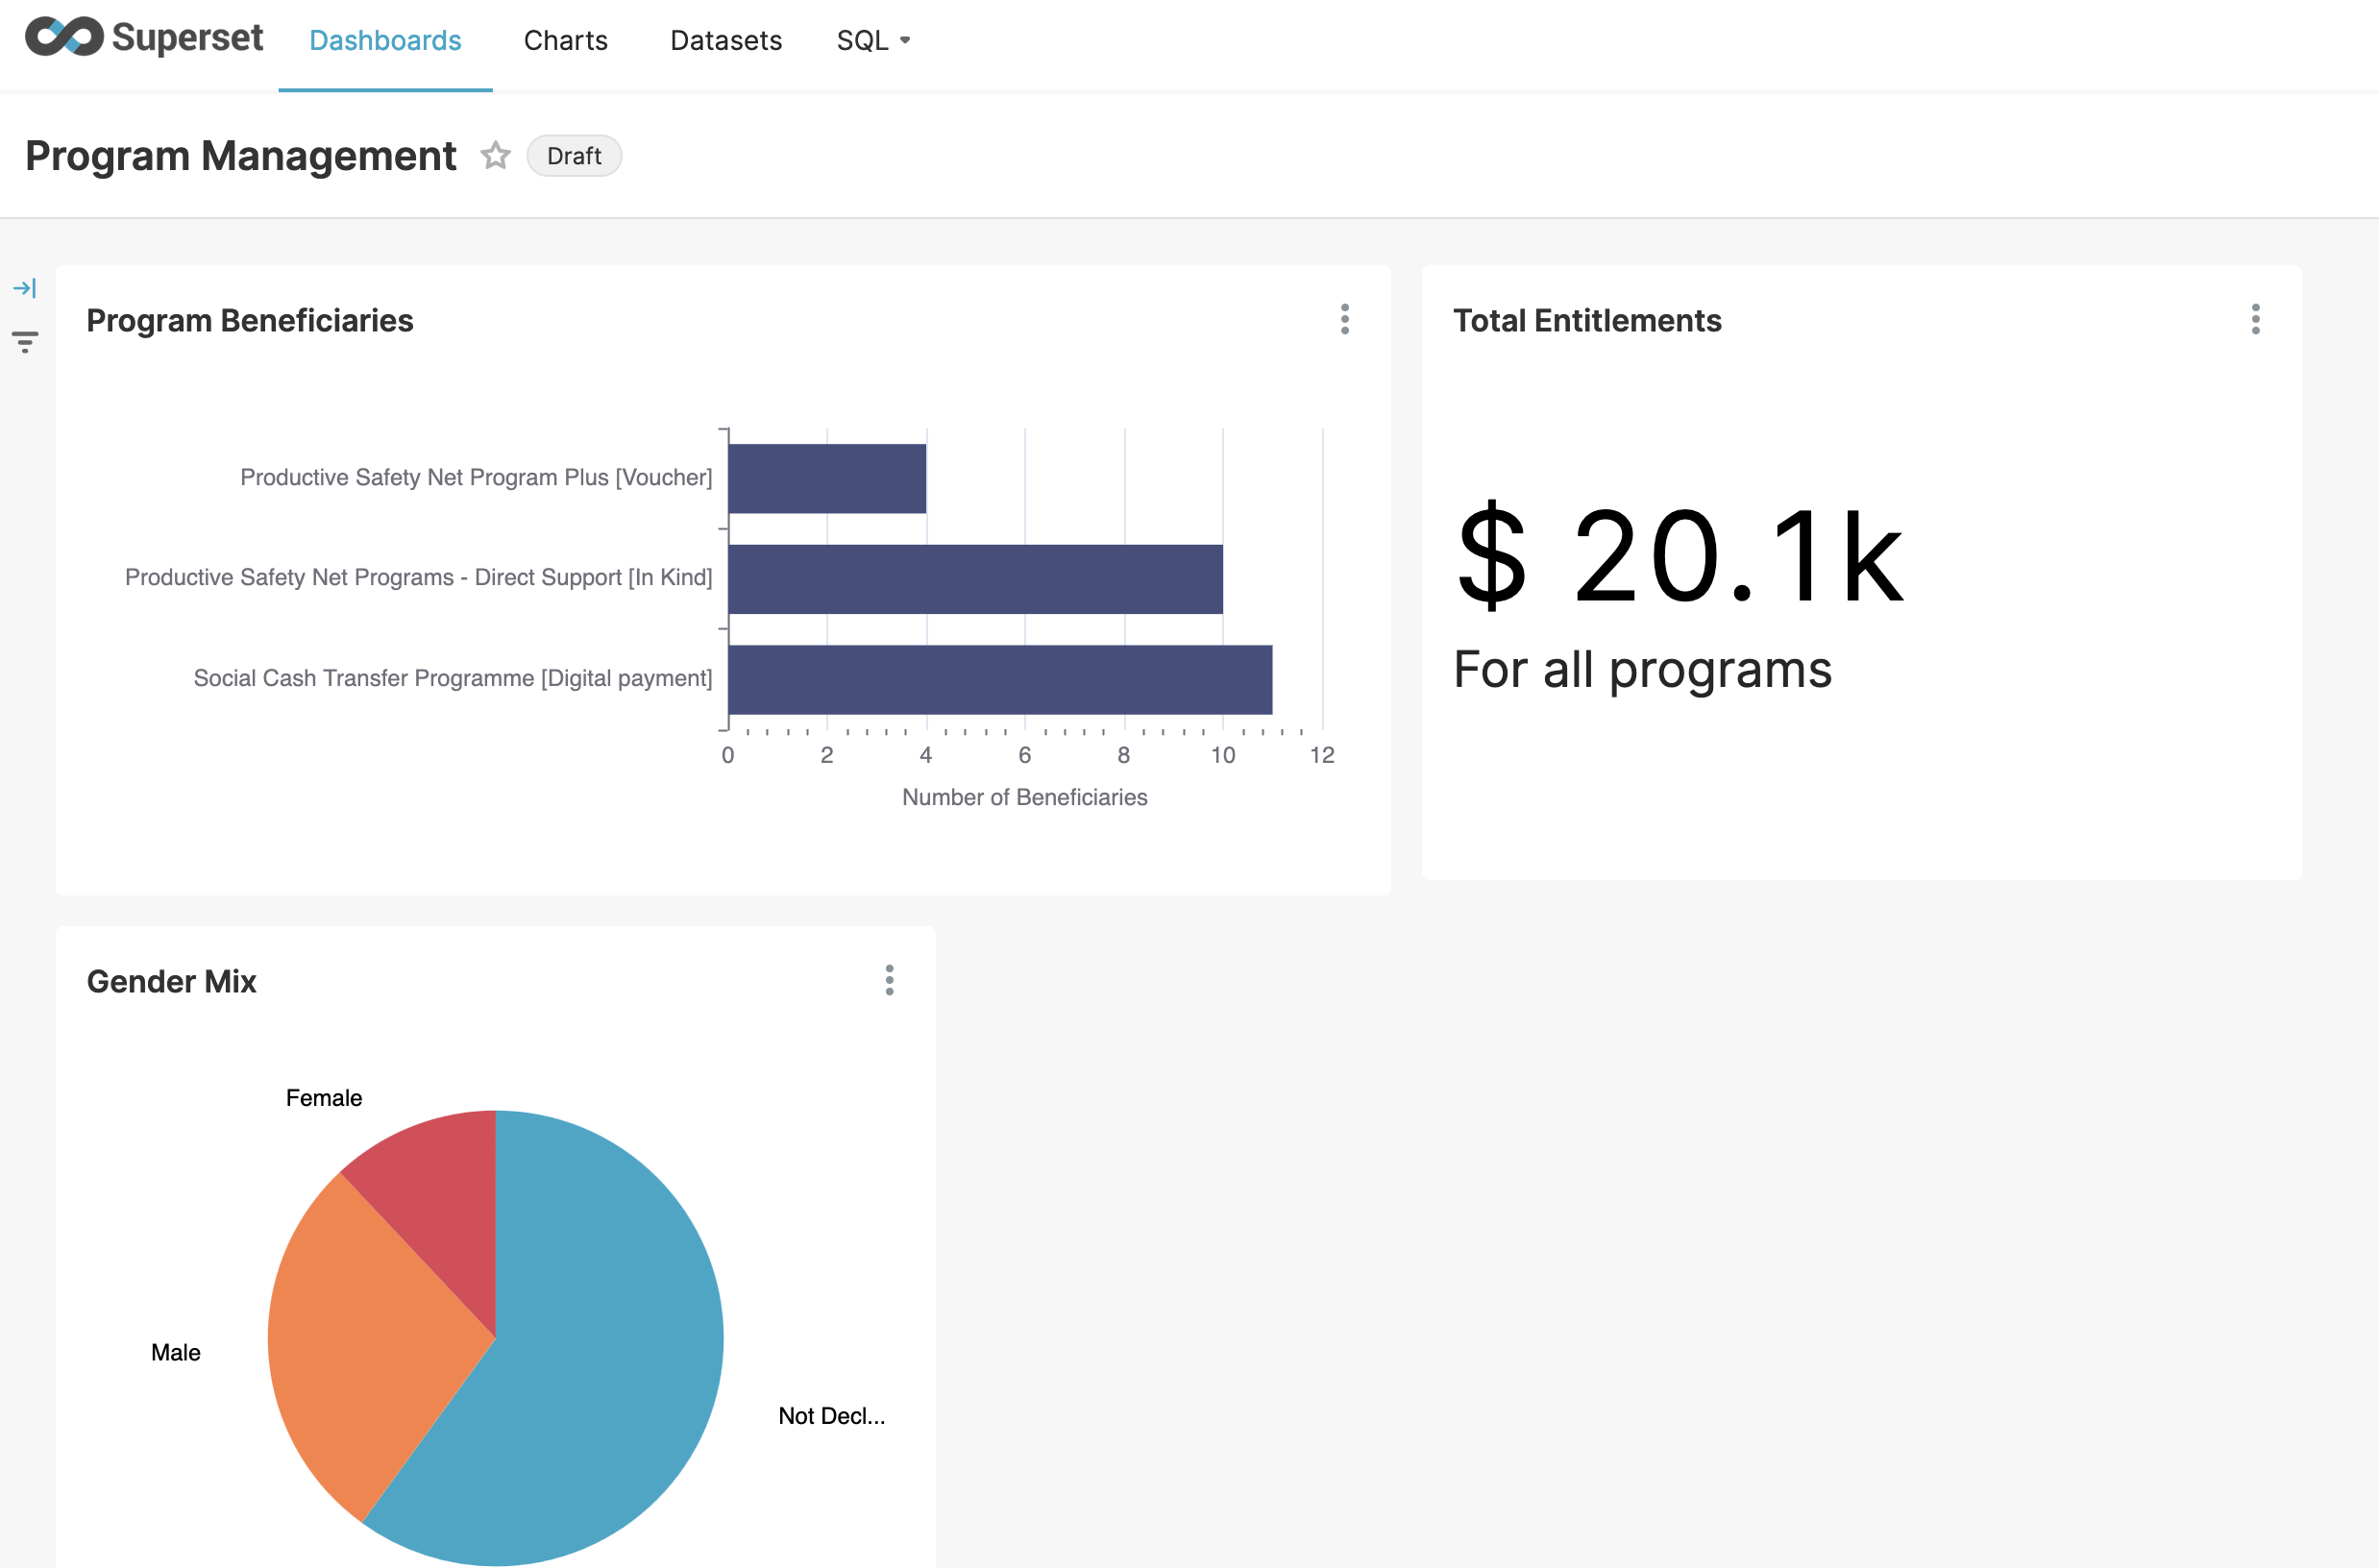Click the Social Cash Transfer Programme bar

point(1000,680)
